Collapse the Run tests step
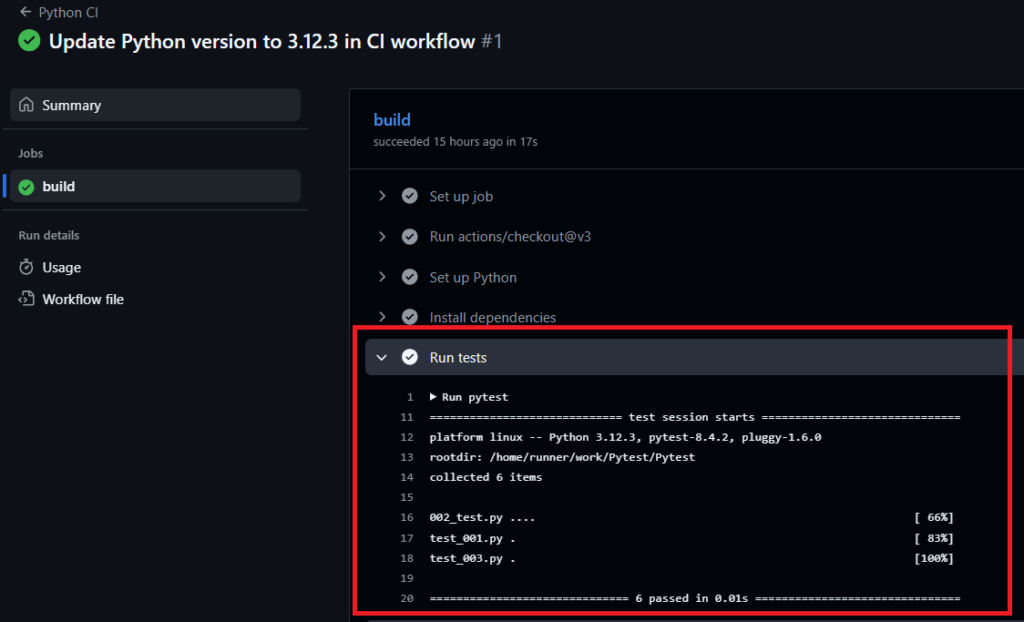1024x622 pixels. pos(382,357)
